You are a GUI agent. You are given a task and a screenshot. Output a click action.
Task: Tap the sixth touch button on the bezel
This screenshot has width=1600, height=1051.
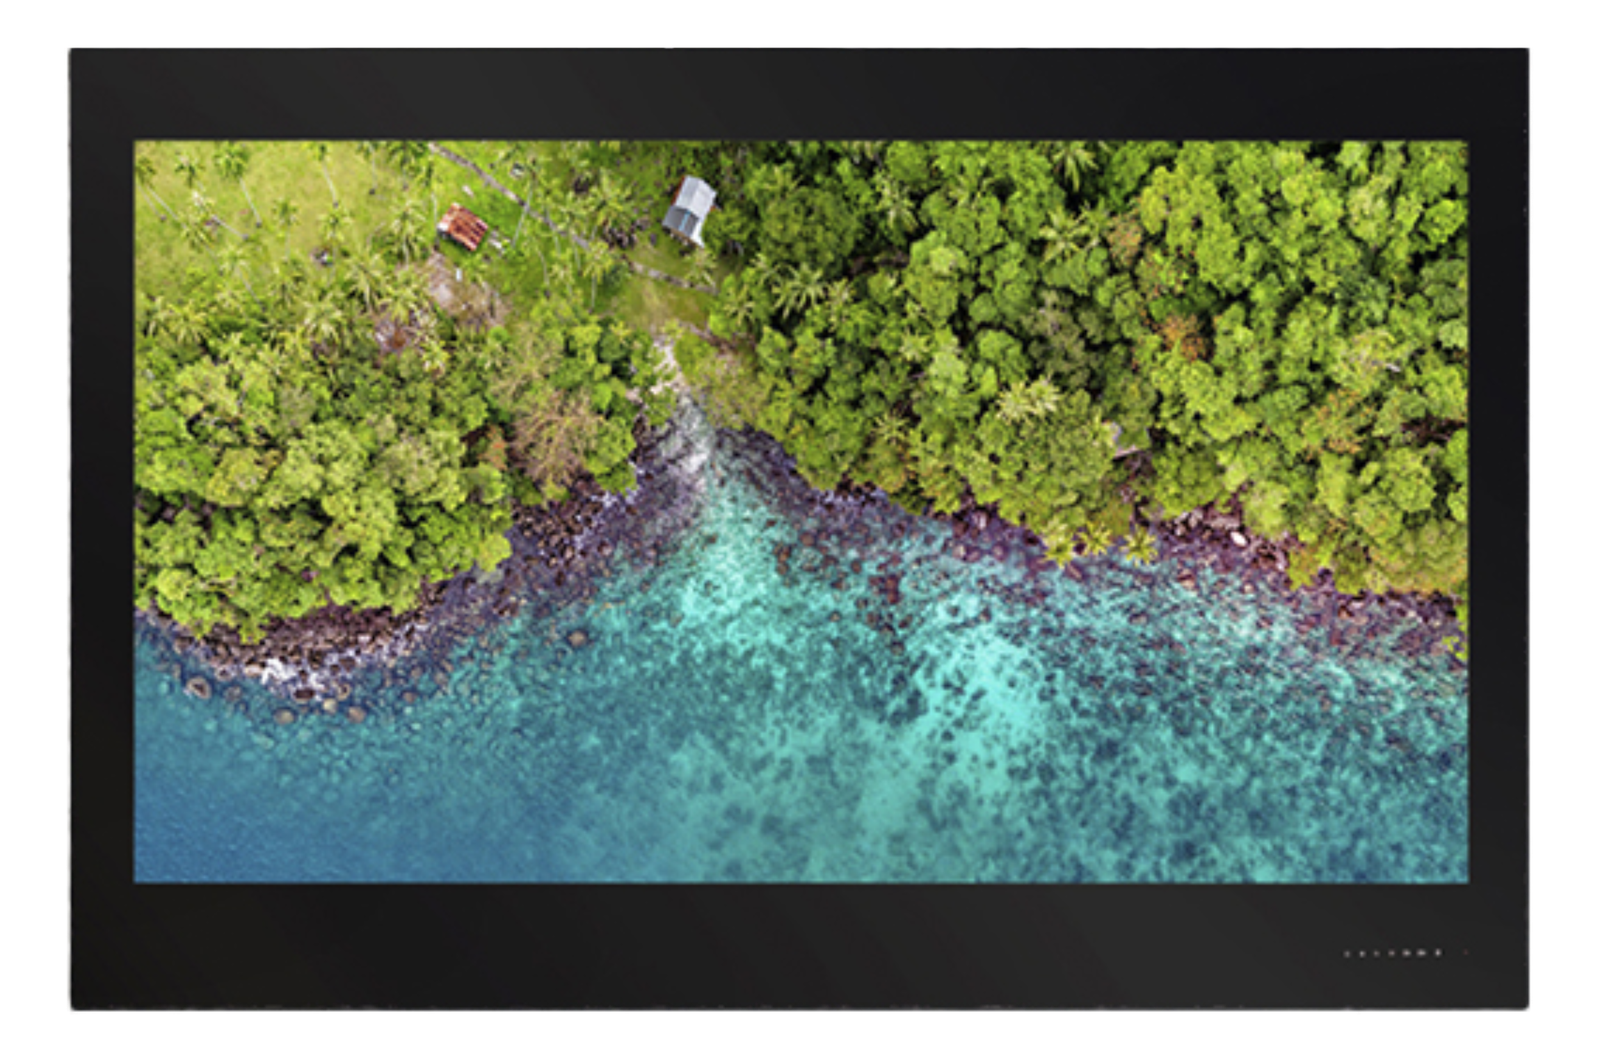(x=1421, y=953)
